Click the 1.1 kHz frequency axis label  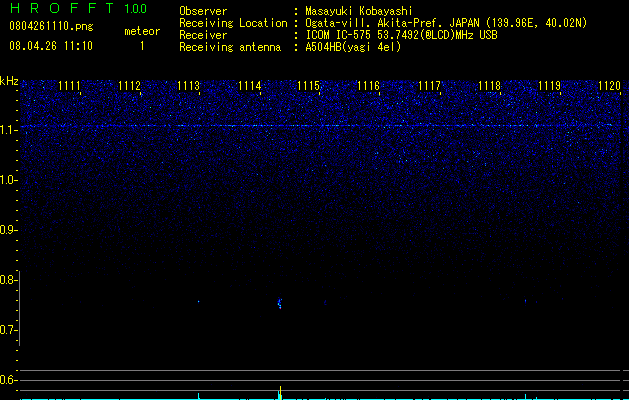pos(8,130)
